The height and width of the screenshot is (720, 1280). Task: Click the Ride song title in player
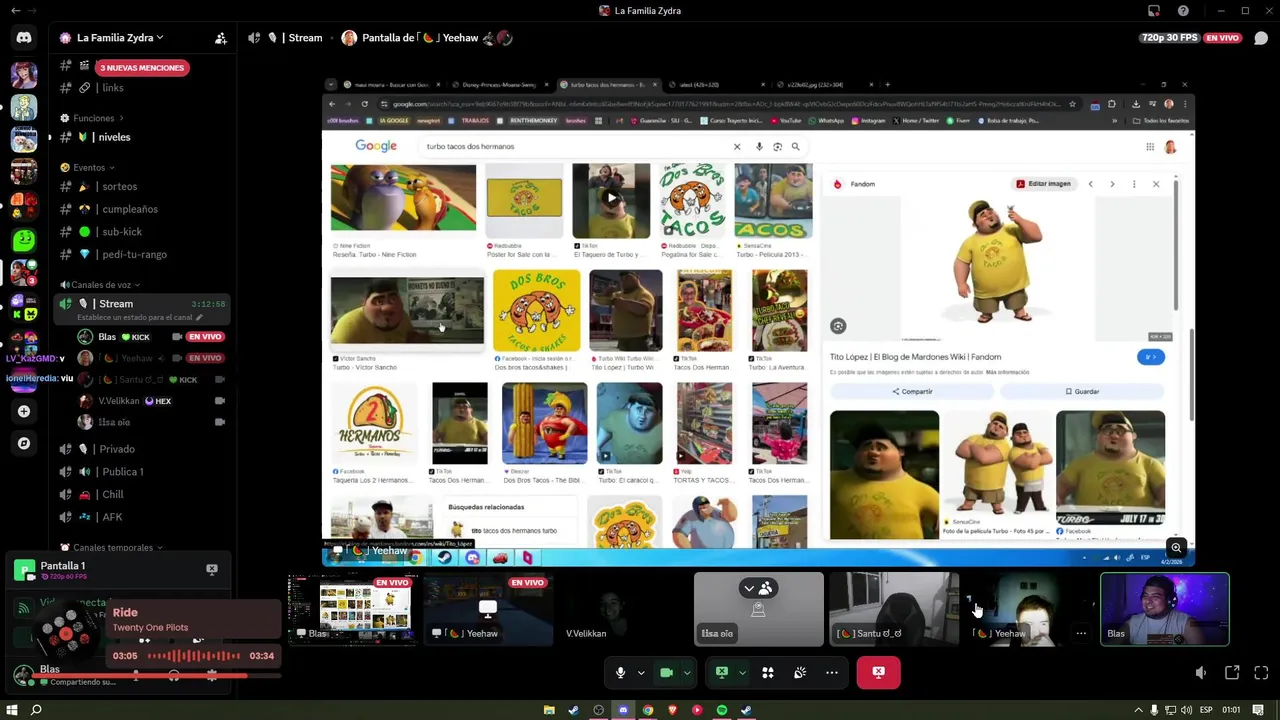[x=125, y=612]
